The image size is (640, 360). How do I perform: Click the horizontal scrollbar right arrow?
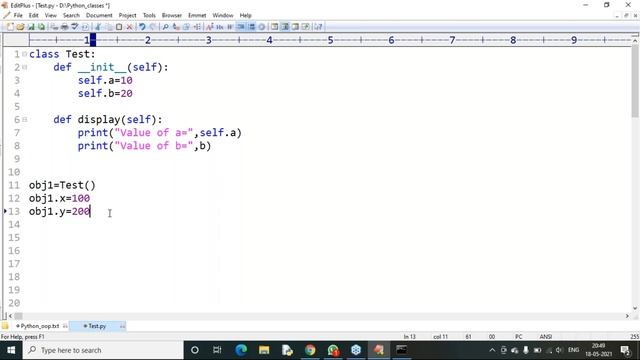pos(627,316)
